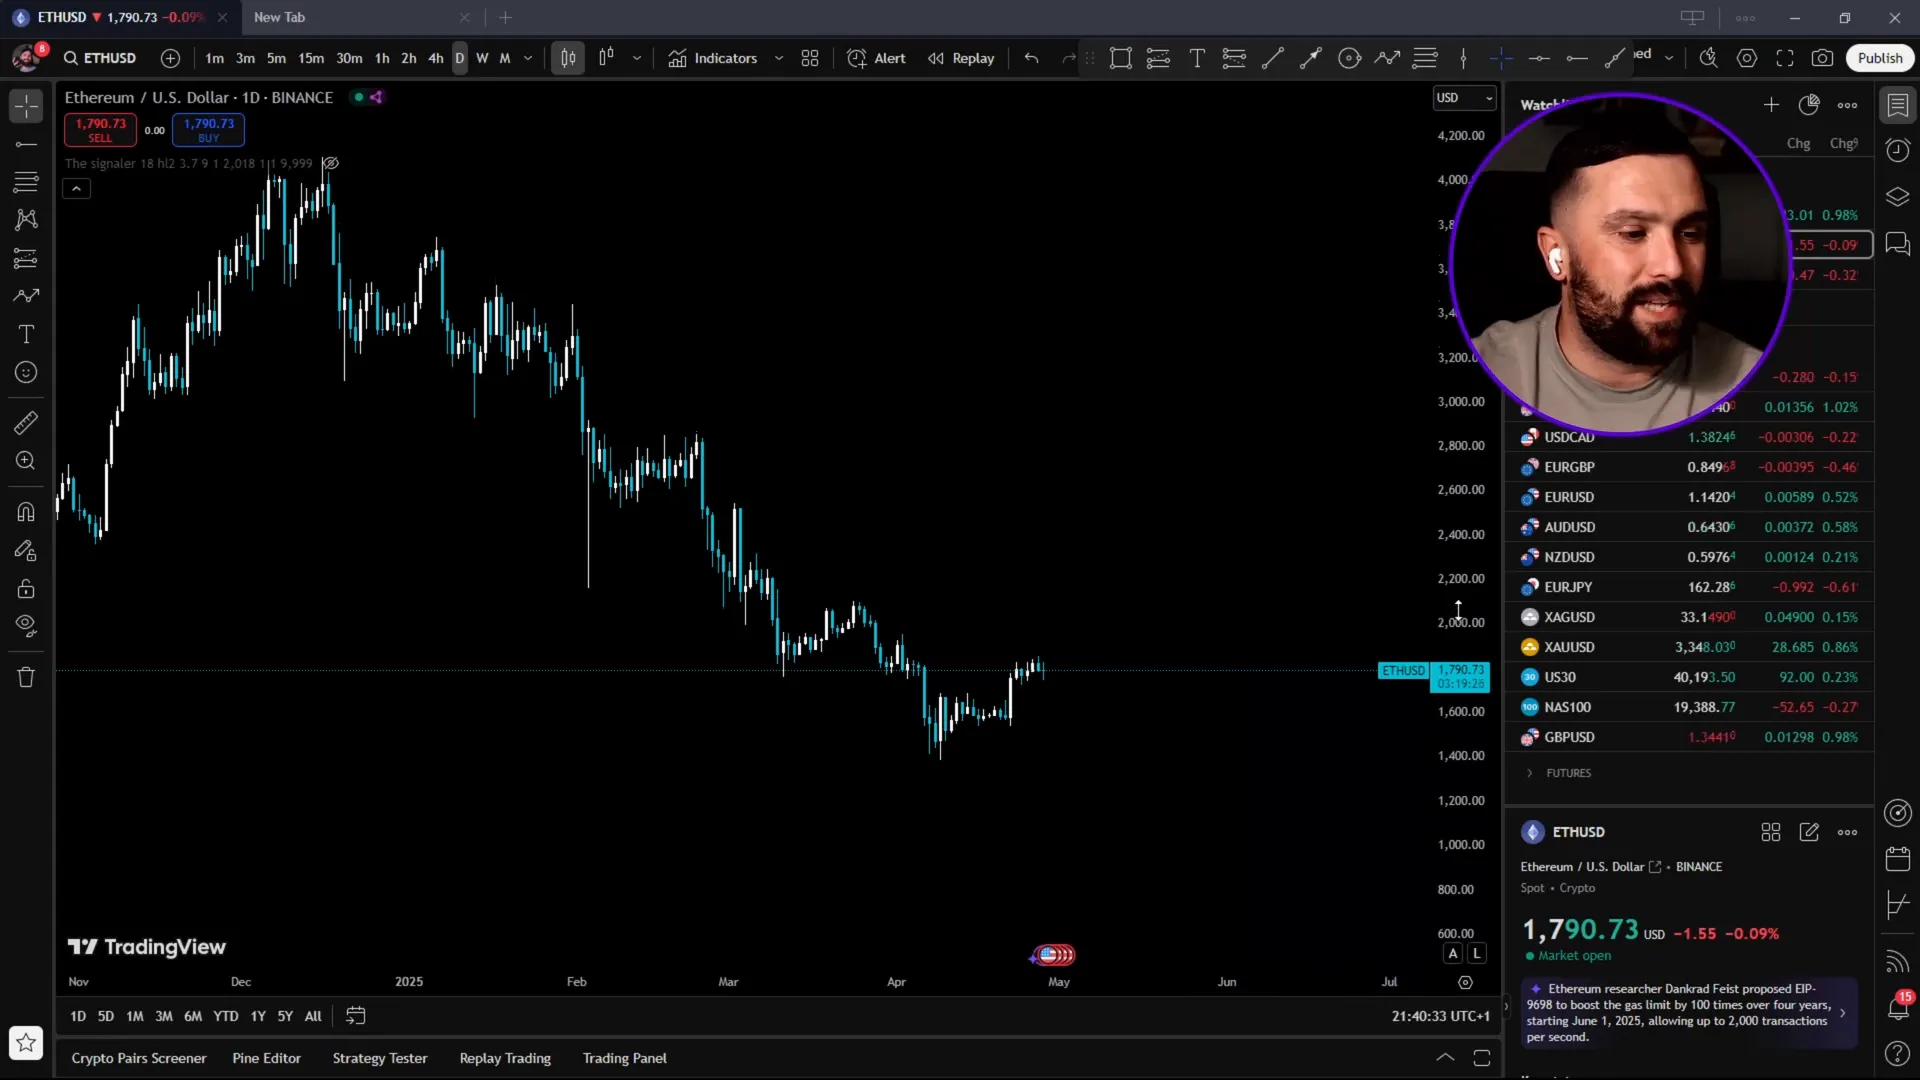Select the trend line tool in left sidebar
The width and height of the screenshot is (1920, 1080).
click(26, 145)
